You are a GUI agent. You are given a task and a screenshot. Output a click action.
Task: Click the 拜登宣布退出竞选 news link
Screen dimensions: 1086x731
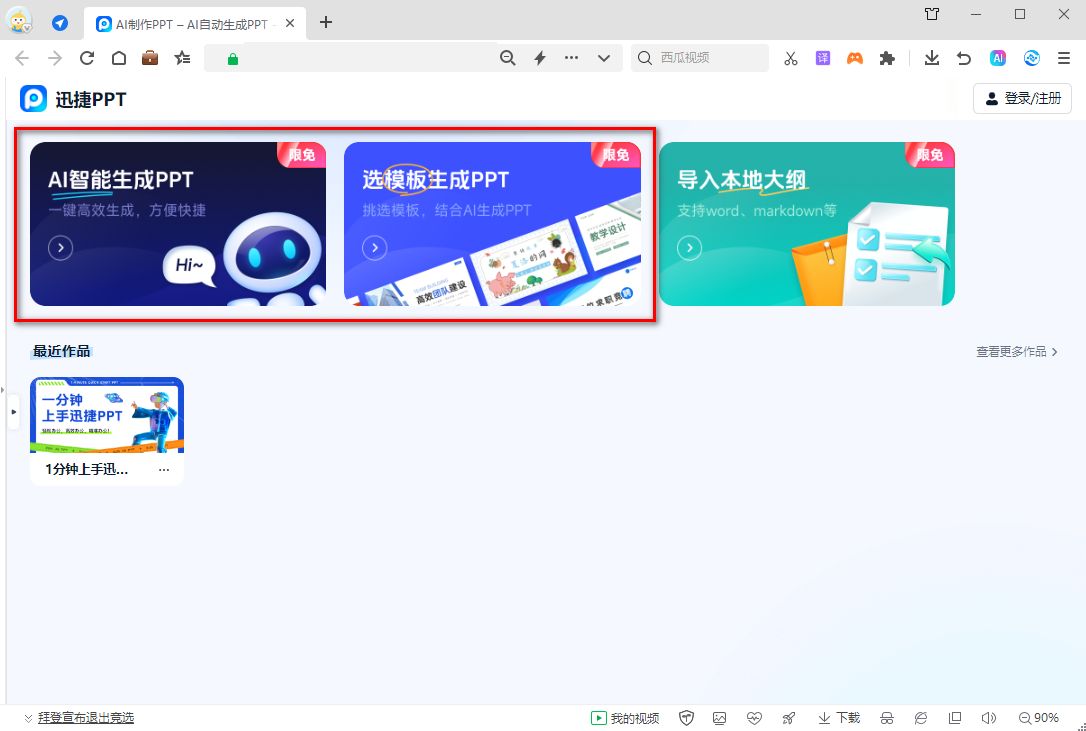click(86, 718)
